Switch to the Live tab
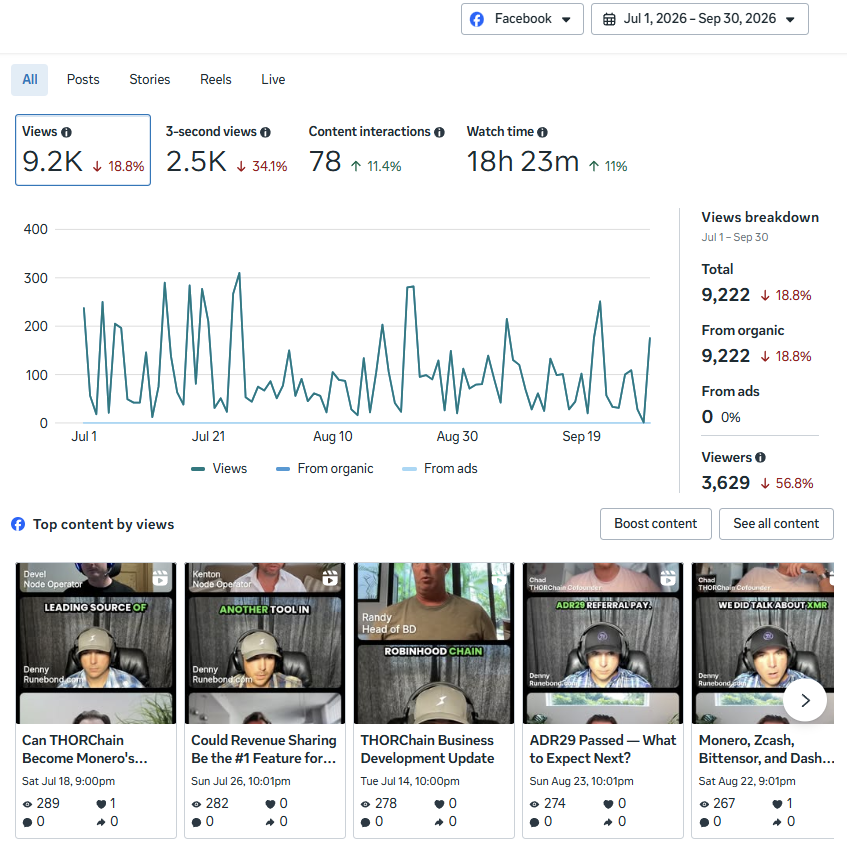 pos(273,80)
